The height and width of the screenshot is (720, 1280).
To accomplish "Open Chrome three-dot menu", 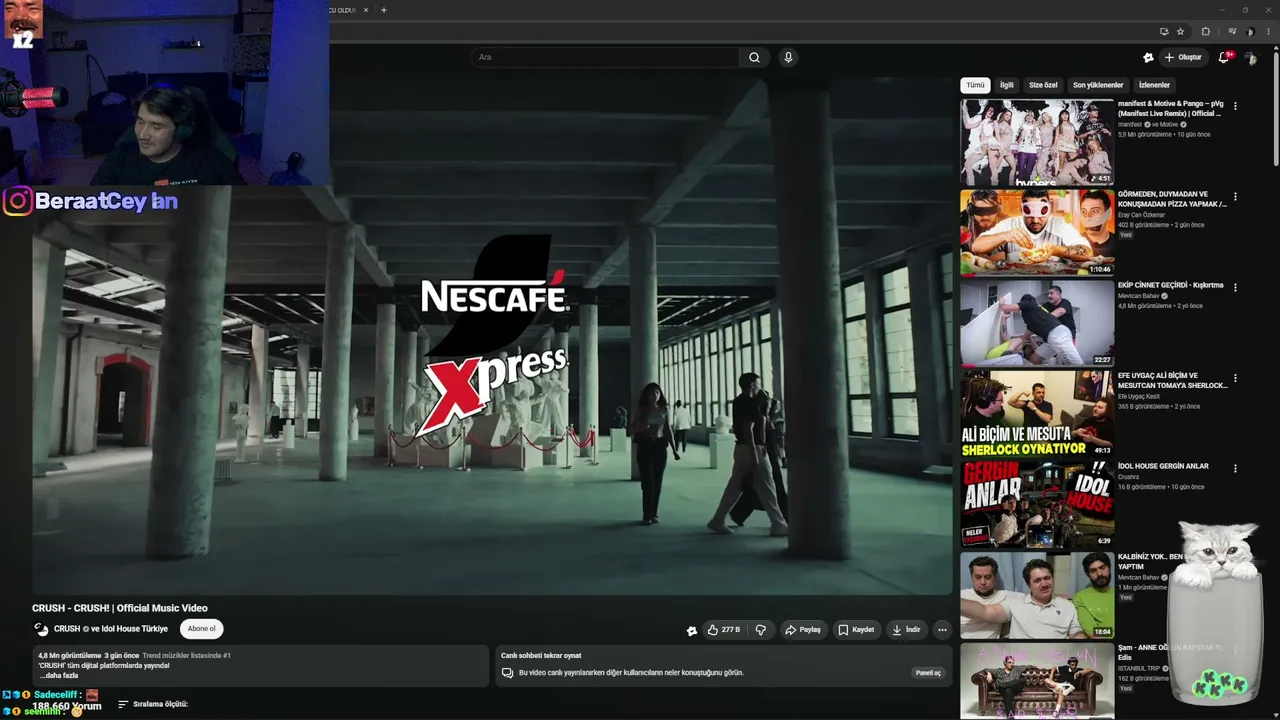I will point(1268,31).
